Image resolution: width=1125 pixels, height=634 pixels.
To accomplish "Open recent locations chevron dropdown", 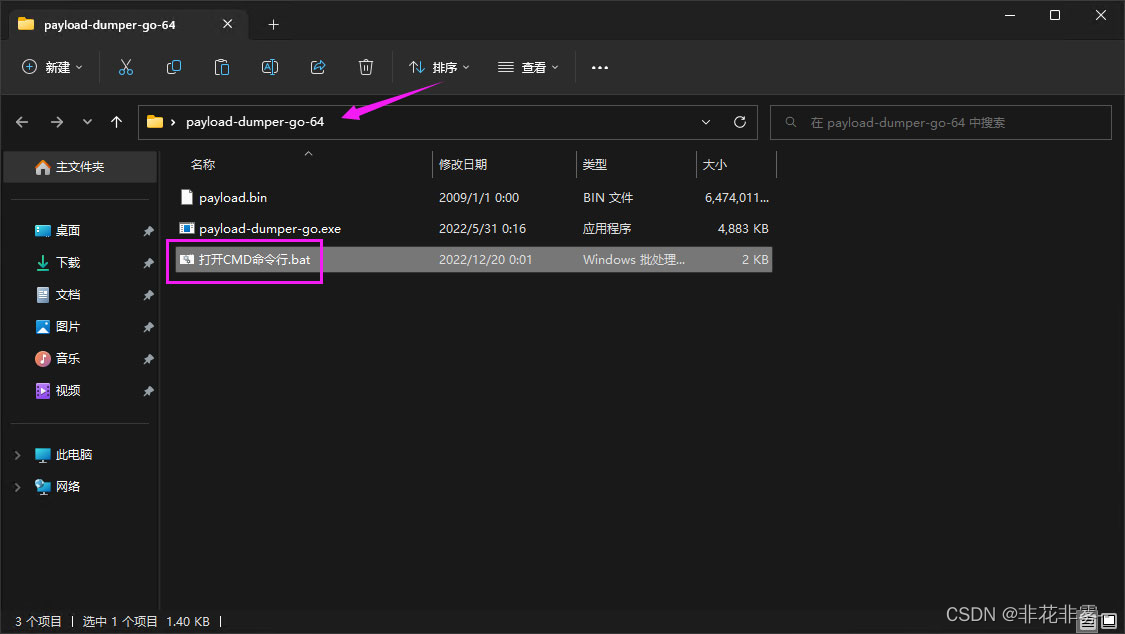I will tap(88, 122).
